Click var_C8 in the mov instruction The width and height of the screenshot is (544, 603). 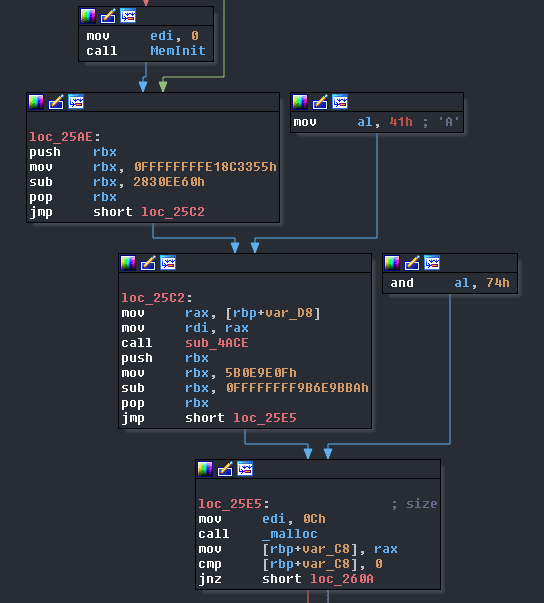(x=326, y=549)
